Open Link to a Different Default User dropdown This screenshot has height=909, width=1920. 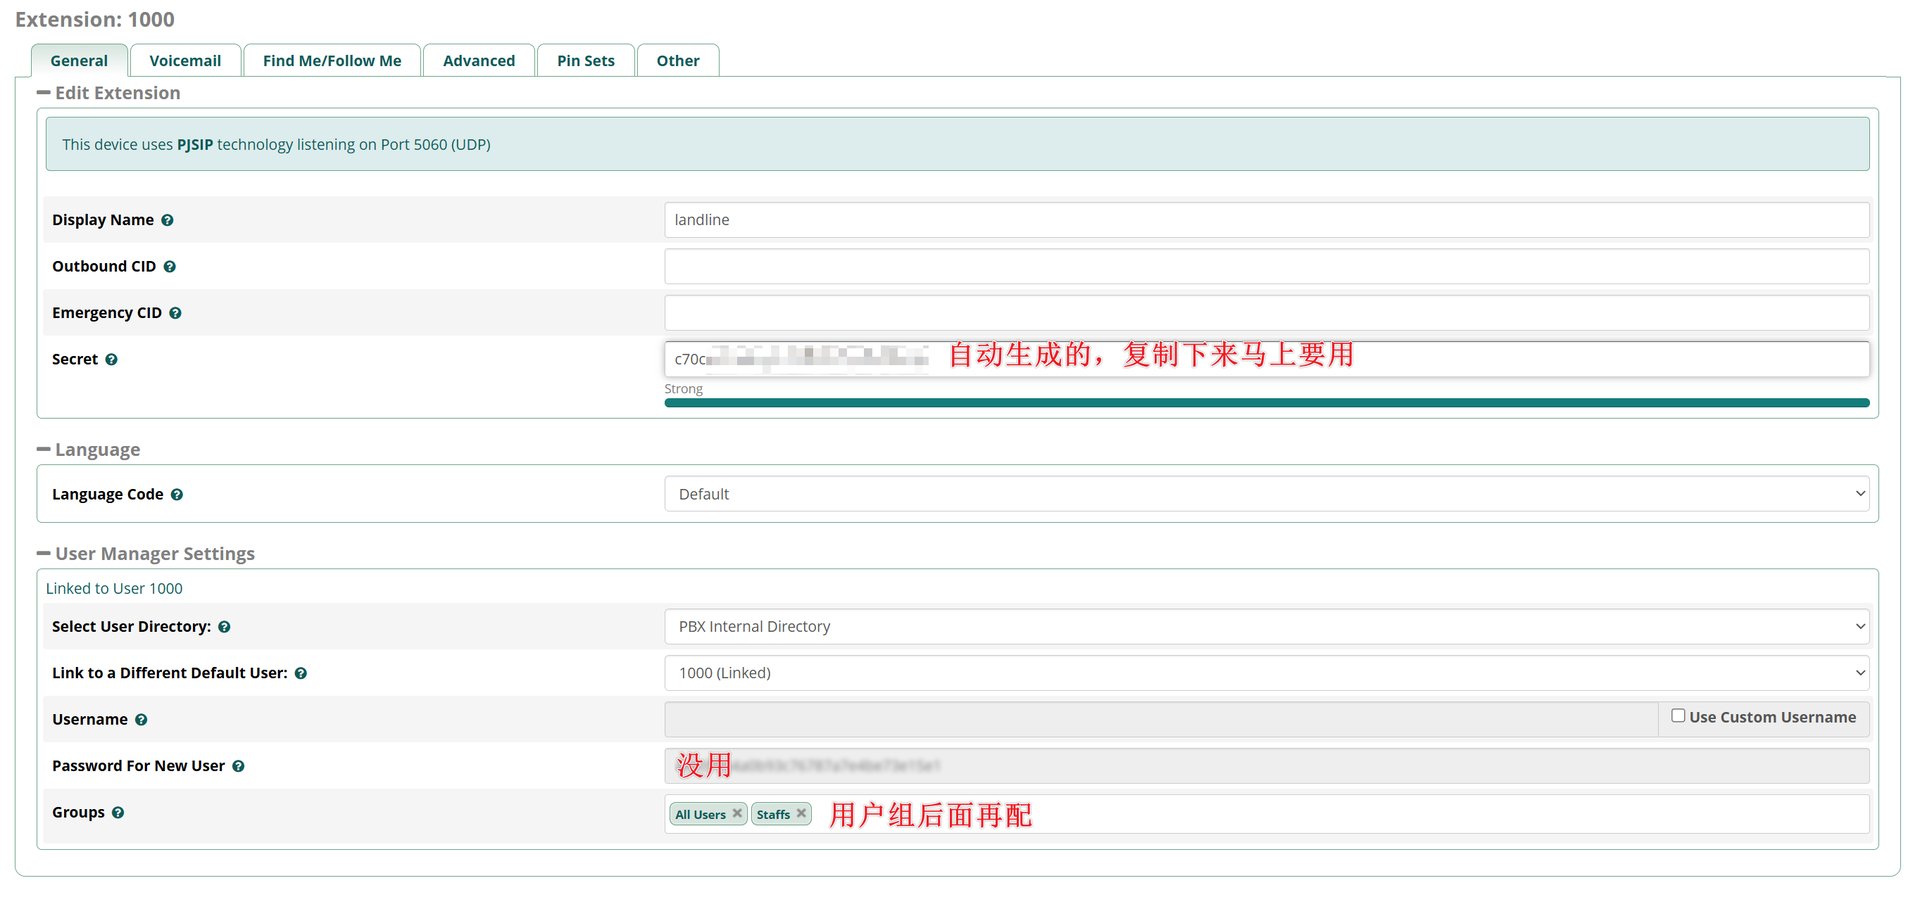tap(1266, 673)
